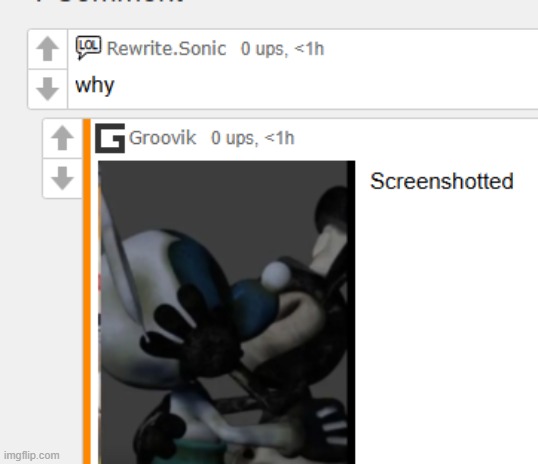Screen dimensions: 538x464
Task: Click the LOL speech bubble user icon
Action: coord(88,47)
